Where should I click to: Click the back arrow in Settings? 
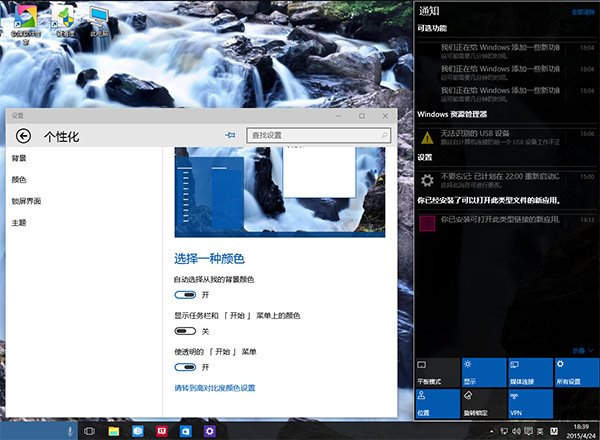point(24,136)
